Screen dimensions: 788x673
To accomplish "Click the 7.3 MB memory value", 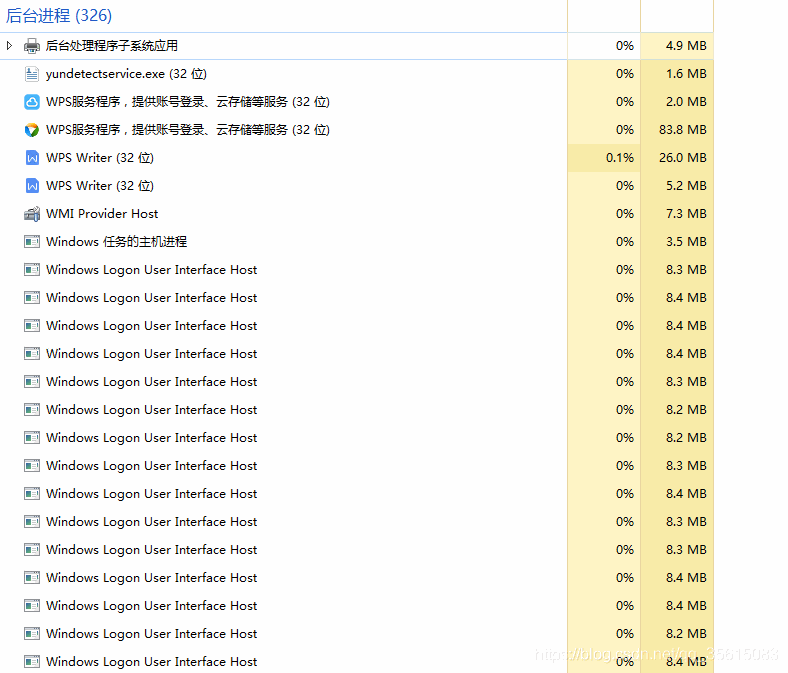I will coord(686,214).
